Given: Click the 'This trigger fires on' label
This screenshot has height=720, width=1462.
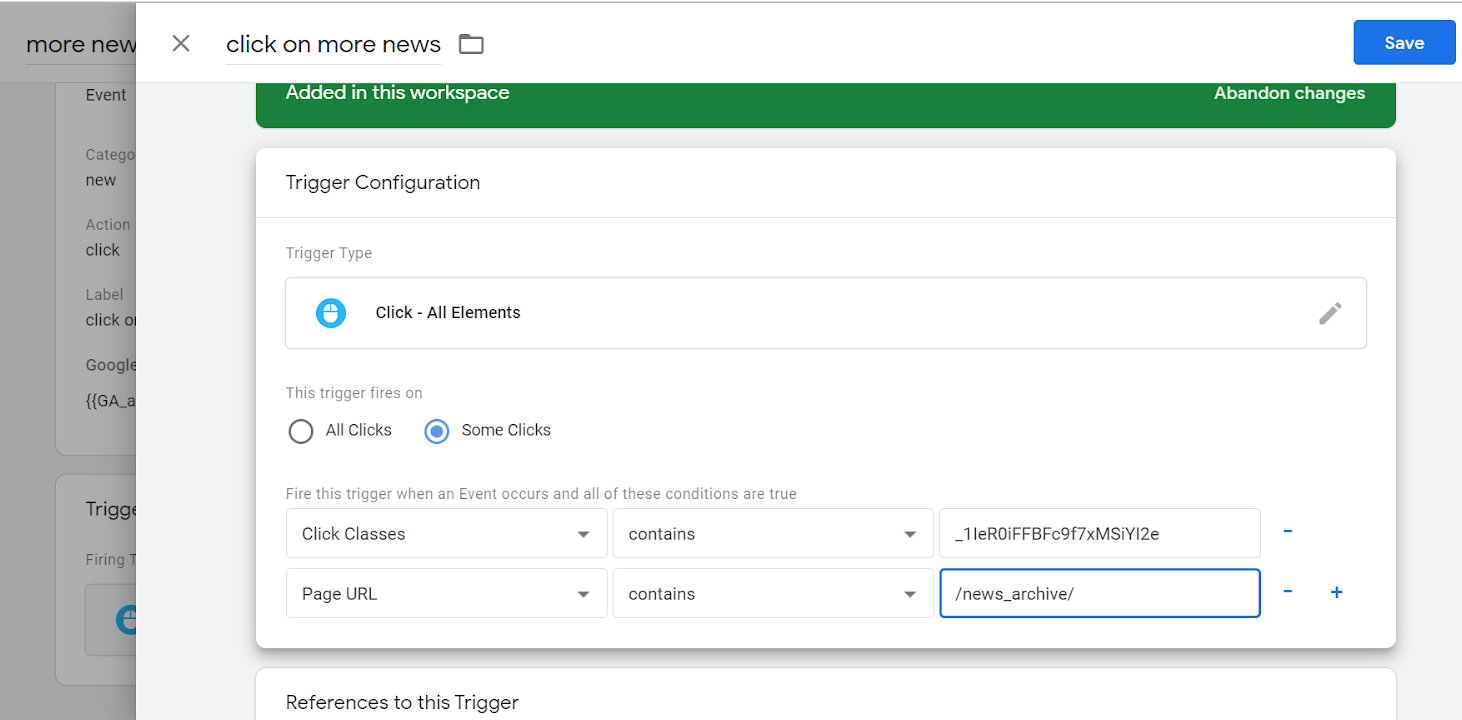Looking at the screenshot, I should [x=354, y=393].
